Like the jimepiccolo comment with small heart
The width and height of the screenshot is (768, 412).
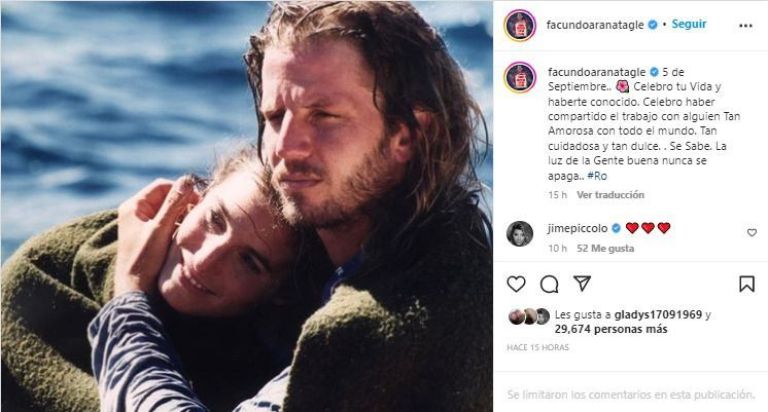click(x=752, y=233)
